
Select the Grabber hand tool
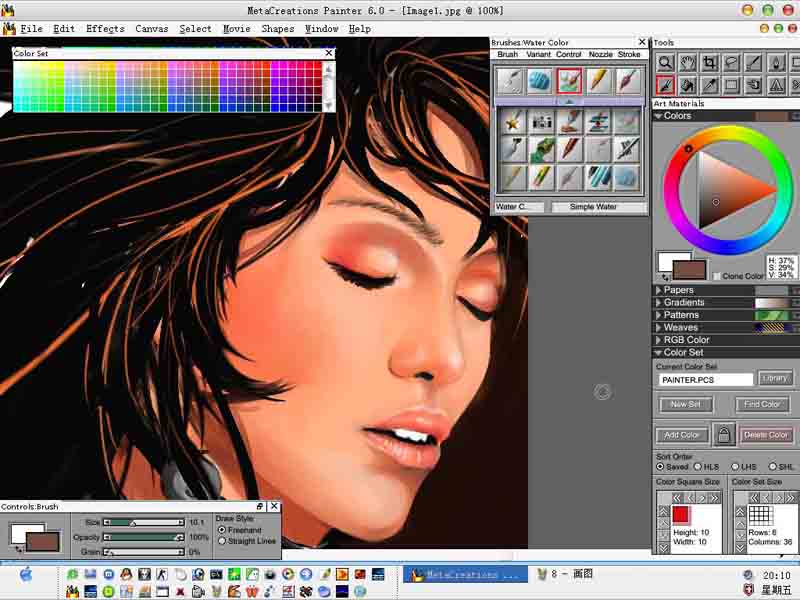click(687, 63)
